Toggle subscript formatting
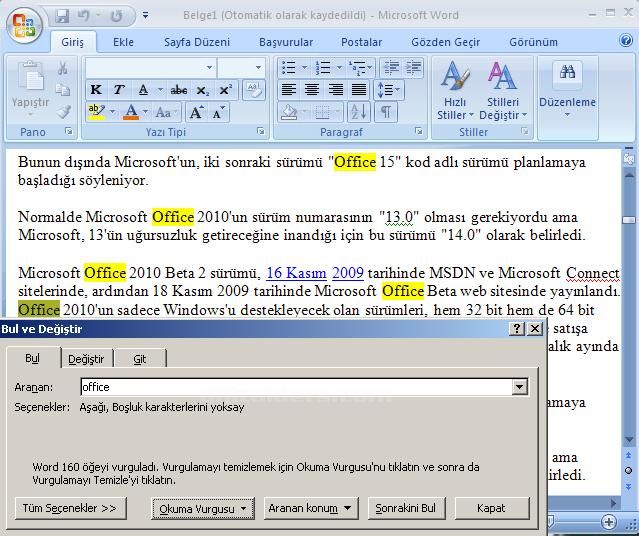The image size is (639, 536). tap(203, 90)
